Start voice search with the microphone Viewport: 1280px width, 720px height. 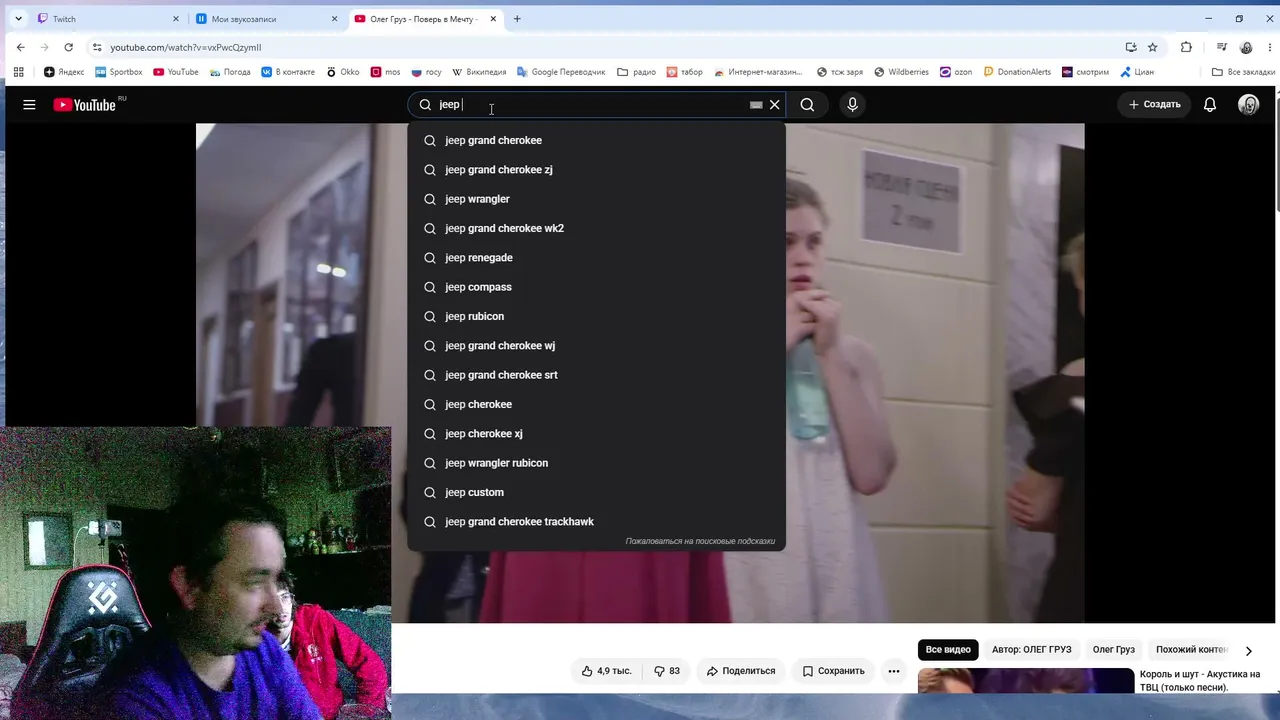[x=852, y=105]
